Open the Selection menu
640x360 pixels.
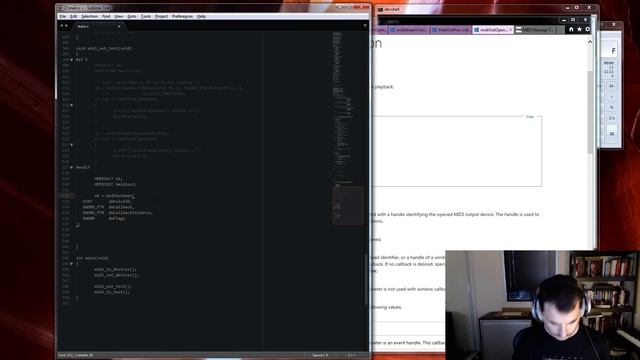click(x=89, y=16)
